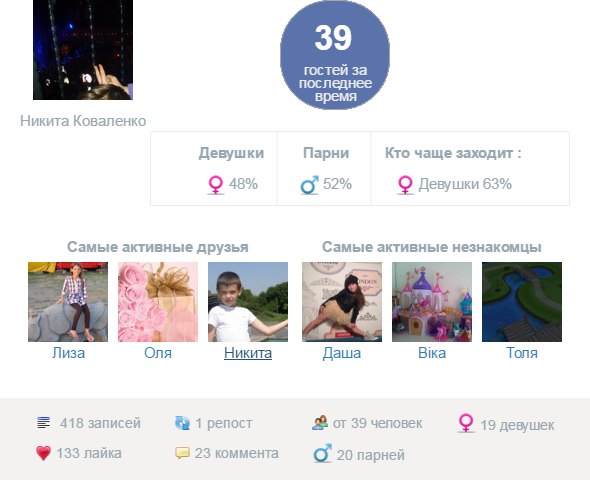Click the pink roses thumbnail for Оля
This screenshot has height=480, width=590.
coord(158,302)
